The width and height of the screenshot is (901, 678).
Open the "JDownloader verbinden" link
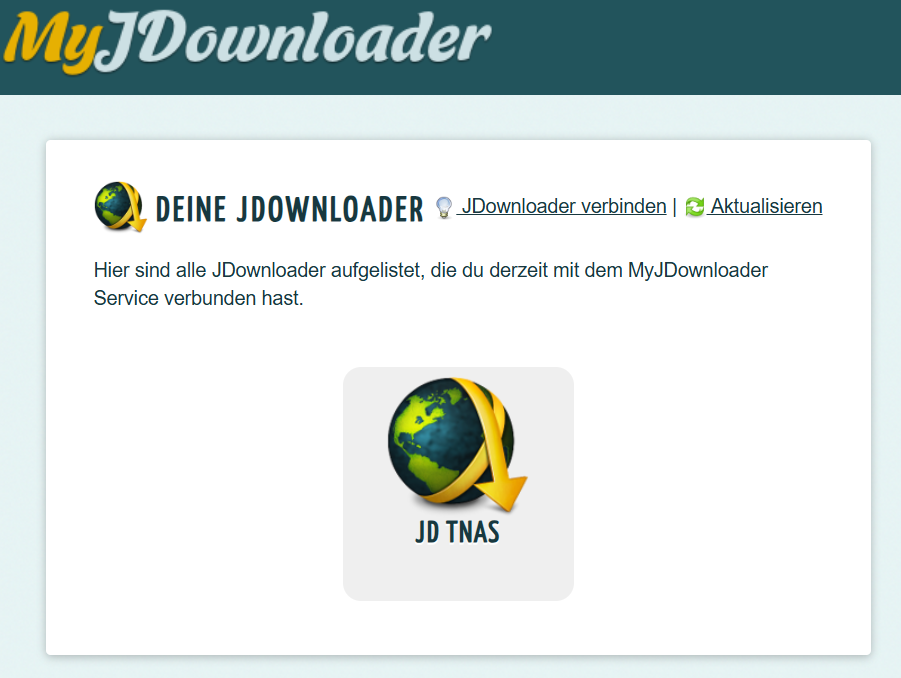pyautogui.click(x=563, y=207)
